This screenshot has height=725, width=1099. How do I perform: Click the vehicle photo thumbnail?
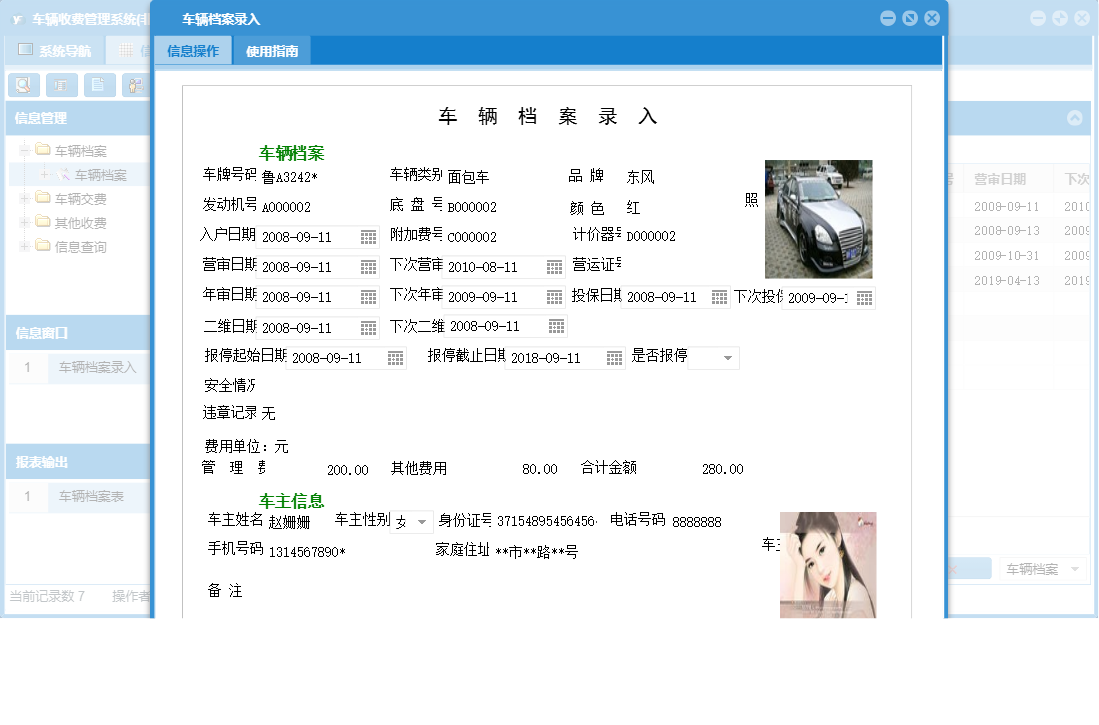[818, 218]
